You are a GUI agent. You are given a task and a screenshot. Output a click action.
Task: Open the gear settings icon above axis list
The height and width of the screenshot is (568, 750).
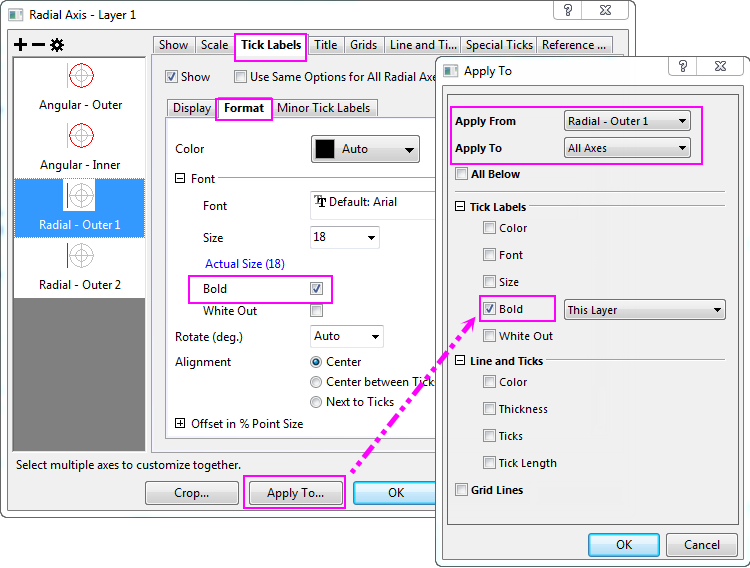pos(56,45)
